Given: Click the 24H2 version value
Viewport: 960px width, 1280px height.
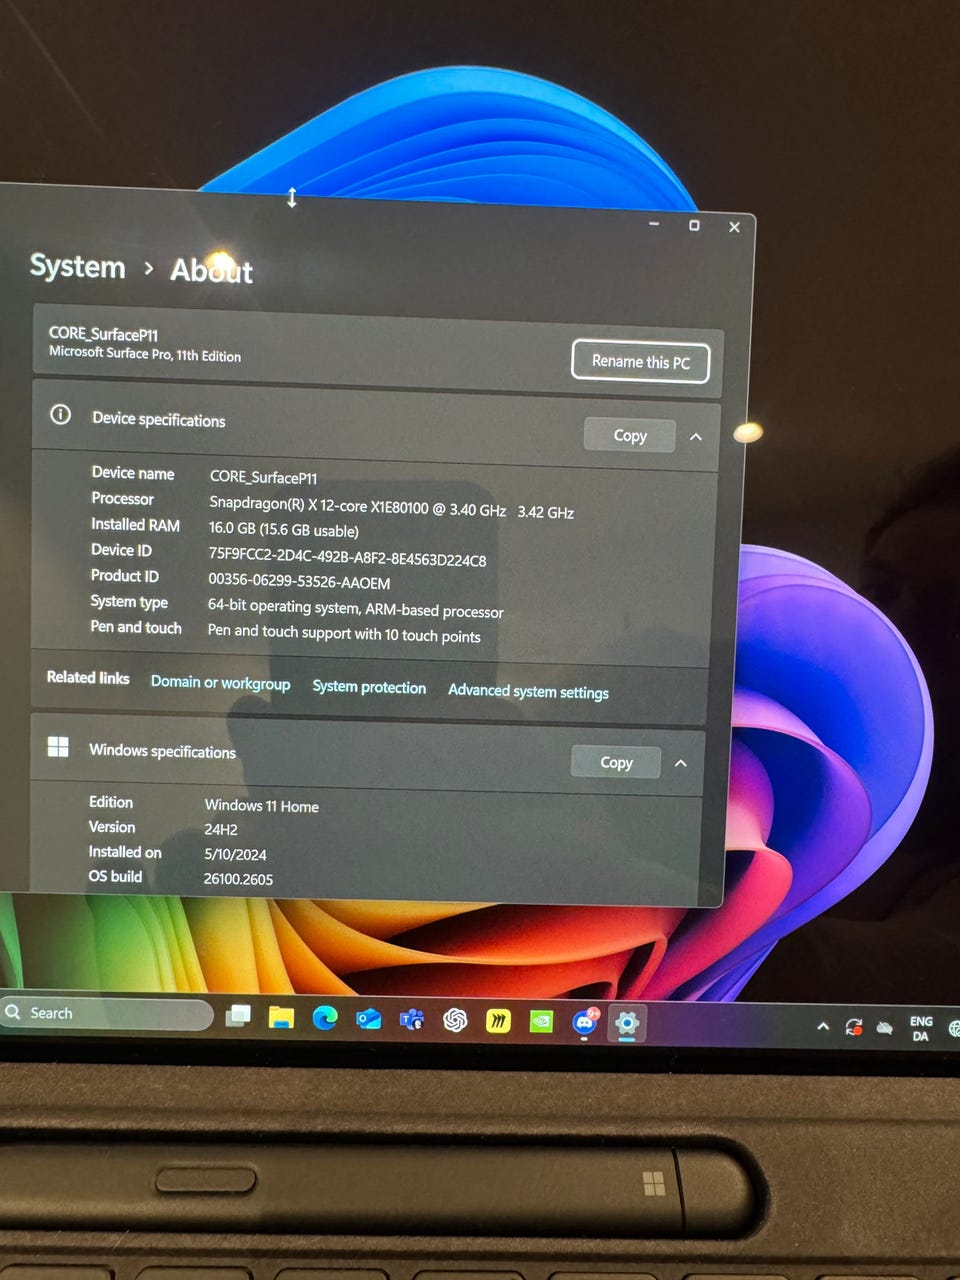Looking at the screenshot, I should [x=221, y=829].
